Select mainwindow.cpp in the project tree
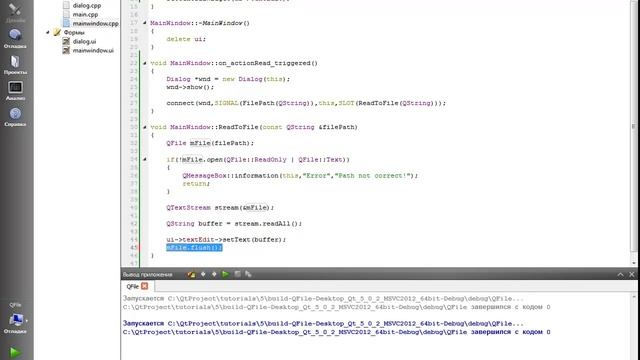This screenshot has width=640, height=360. [96, 23]
